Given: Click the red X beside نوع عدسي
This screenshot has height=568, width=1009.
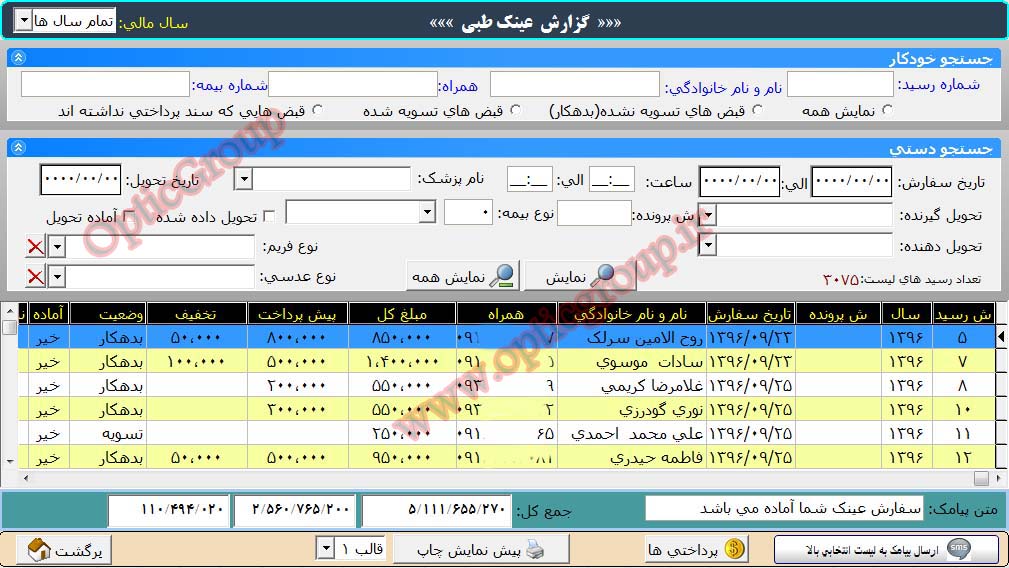Looking at the screenshot, I should (x=35, y=277).
